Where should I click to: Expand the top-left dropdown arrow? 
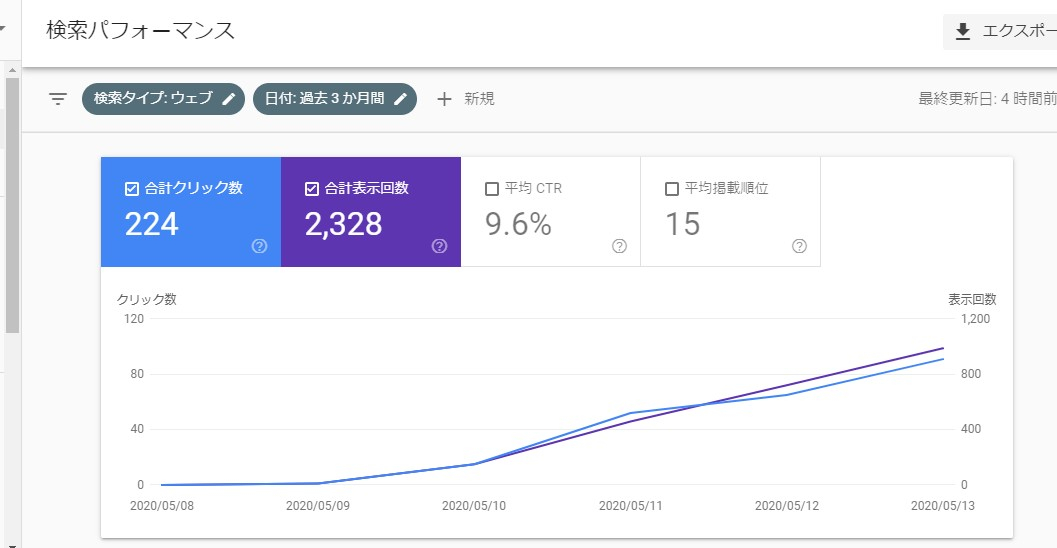(3, 30)
